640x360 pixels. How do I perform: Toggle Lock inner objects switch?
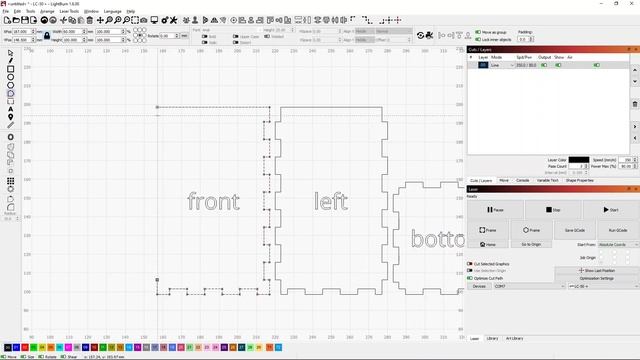click(x=478, y=40)
